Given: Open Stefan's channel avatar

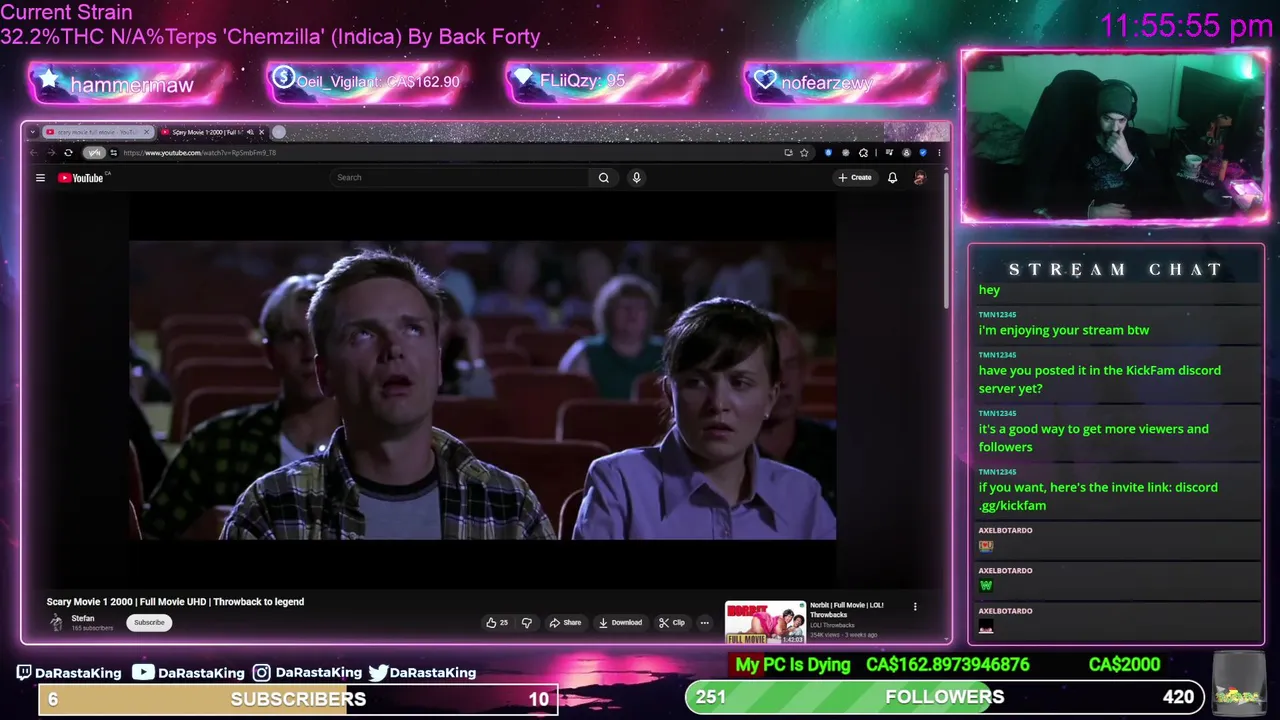Looking at the screenshot, I should pyautogui.click(x=56, y=622).
